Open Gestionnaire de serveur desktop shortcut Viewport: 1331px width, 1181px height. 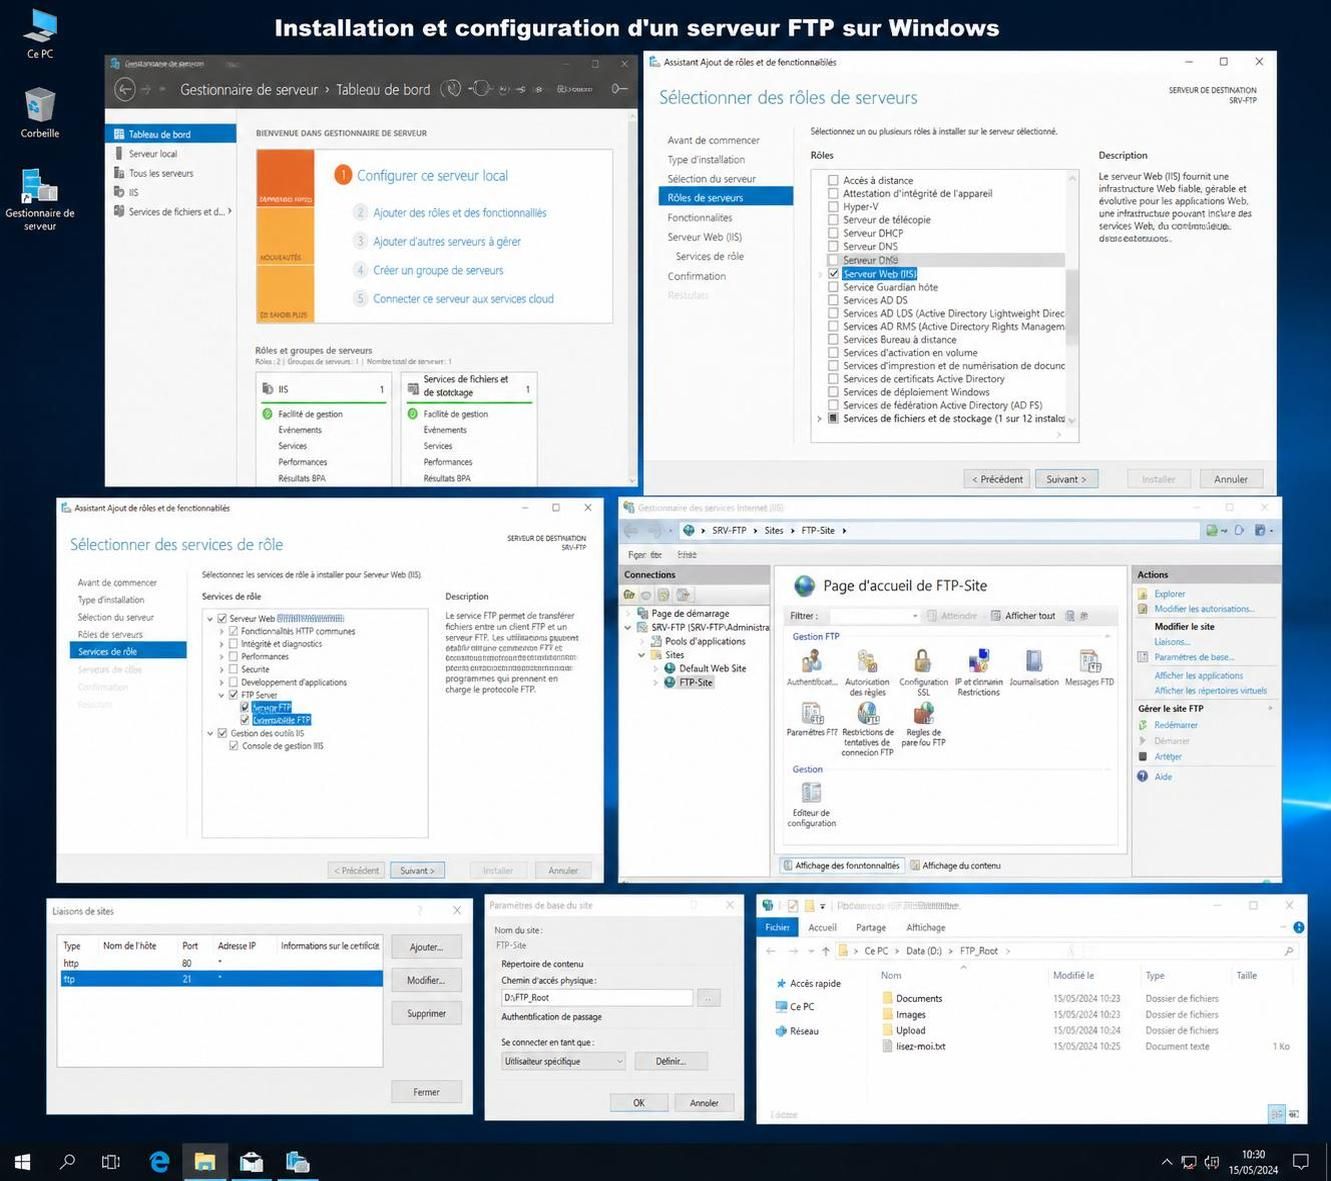(40, 199)
